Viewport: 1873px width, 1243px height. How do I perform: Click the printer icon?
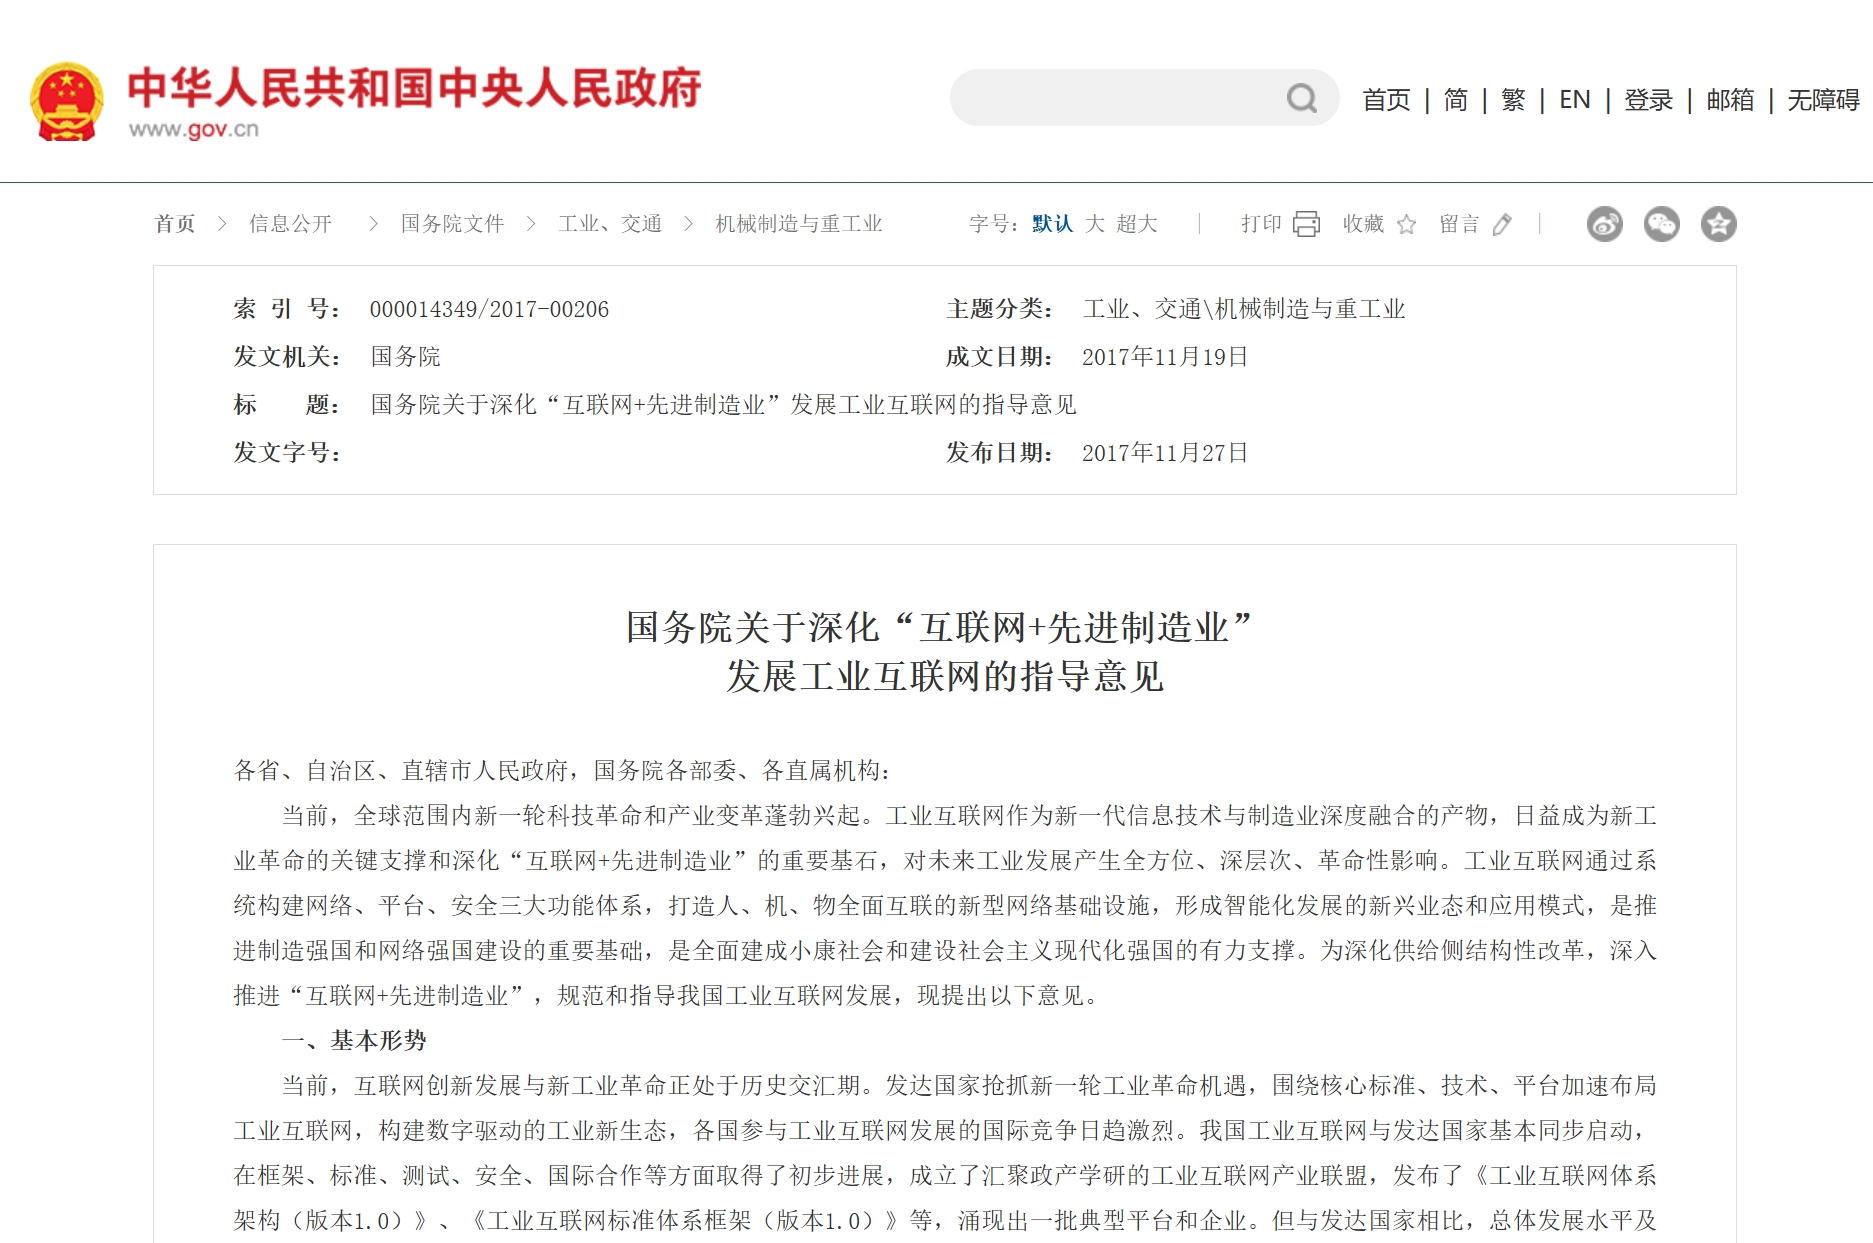click(1306, 224)
